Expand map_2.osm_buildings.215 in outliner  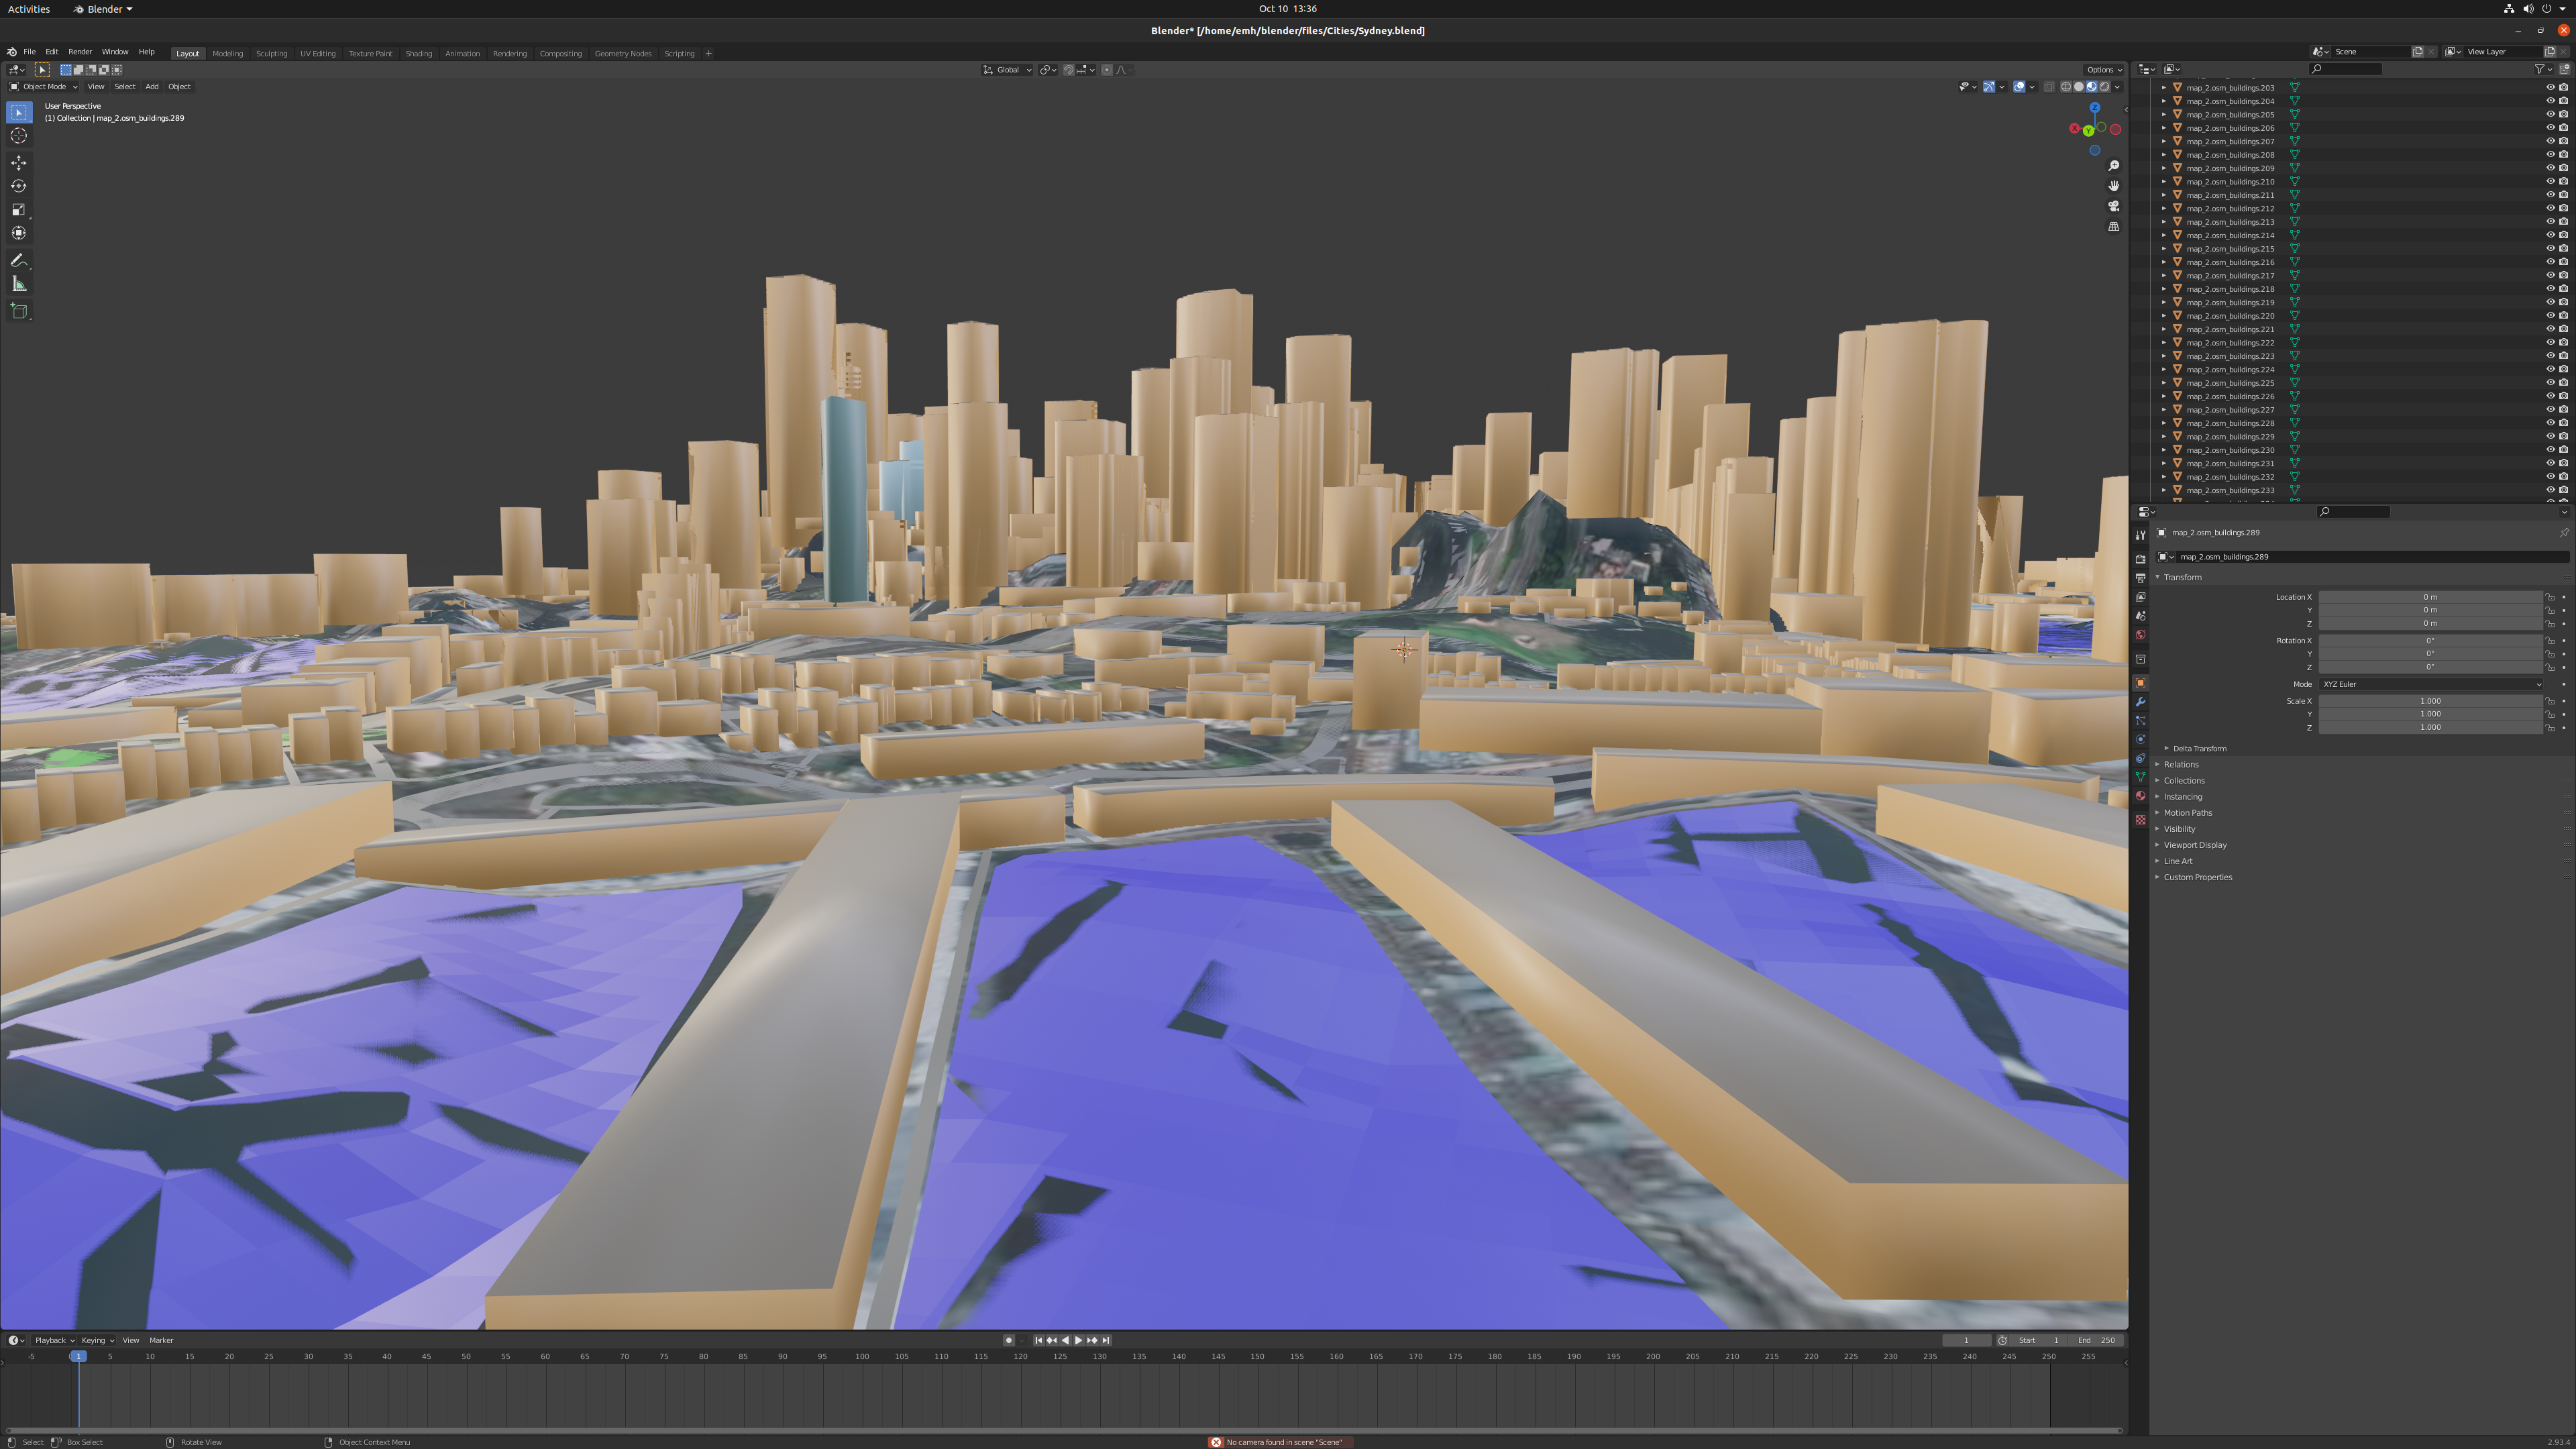click(2164, 249)
